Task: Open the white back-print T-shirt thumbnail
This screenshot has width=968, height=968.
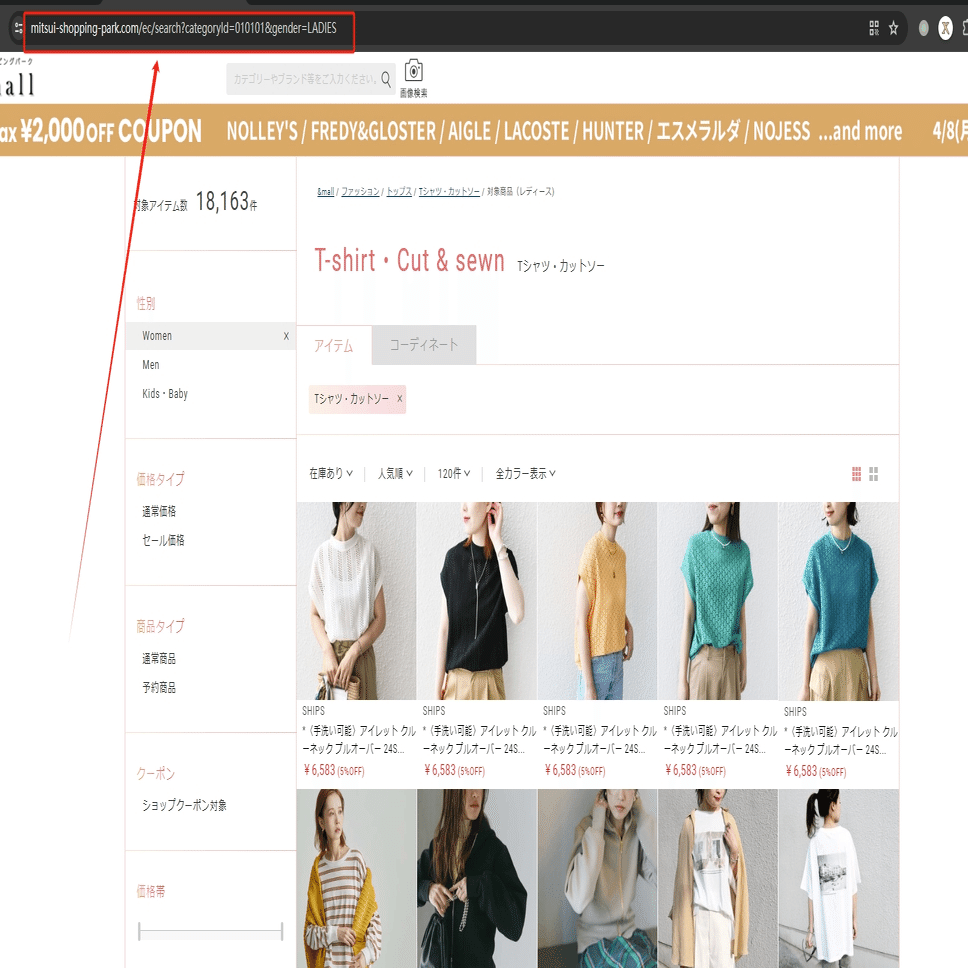Action: tap(838, 878)
